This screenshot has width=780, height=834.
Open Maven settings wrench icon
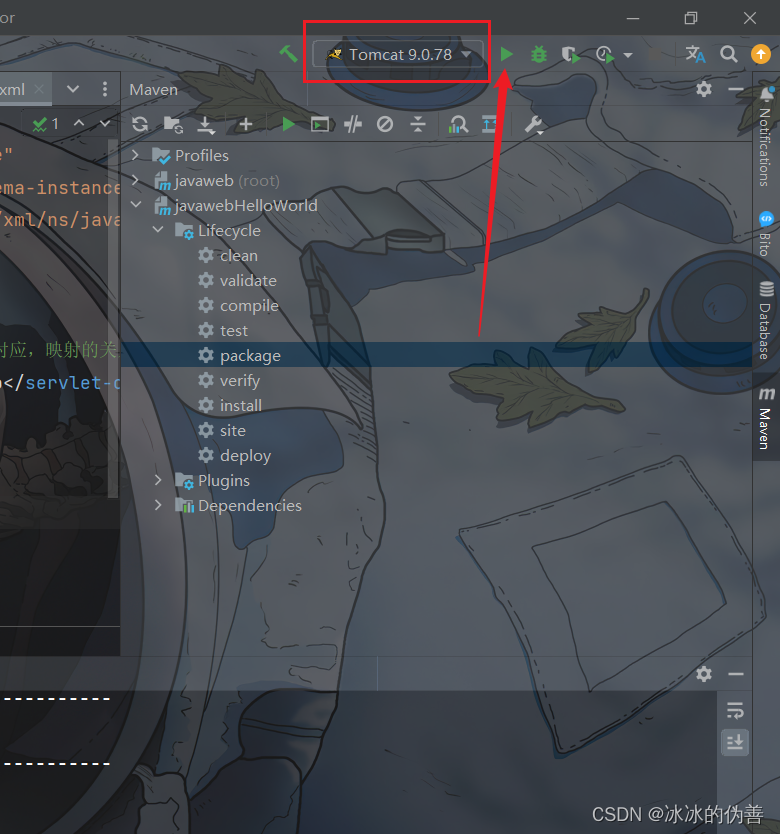pos(533,125)
